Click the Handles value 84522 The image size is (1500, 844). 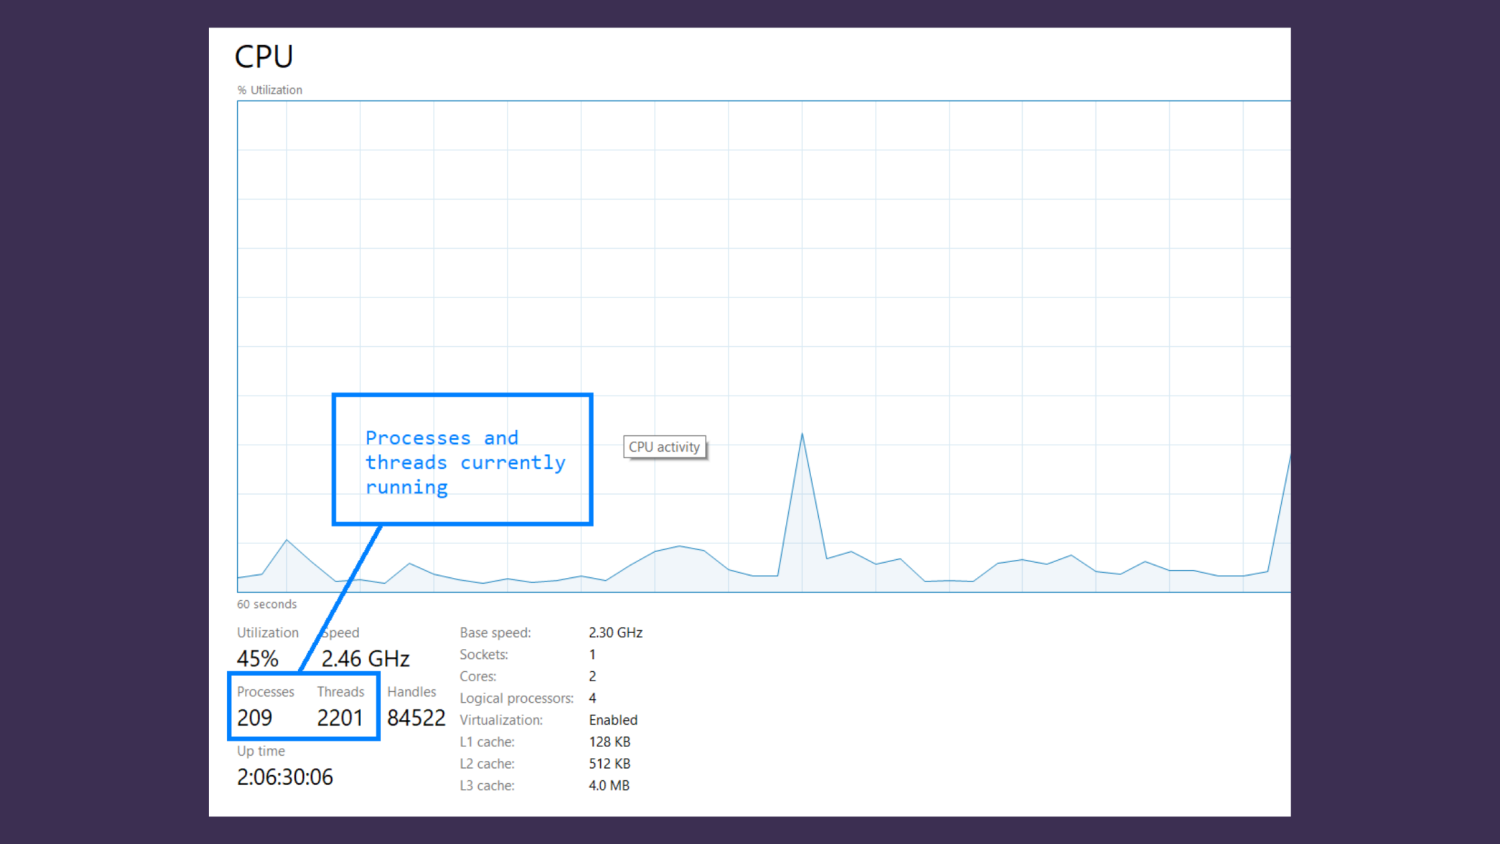click(x=415, y=718)
